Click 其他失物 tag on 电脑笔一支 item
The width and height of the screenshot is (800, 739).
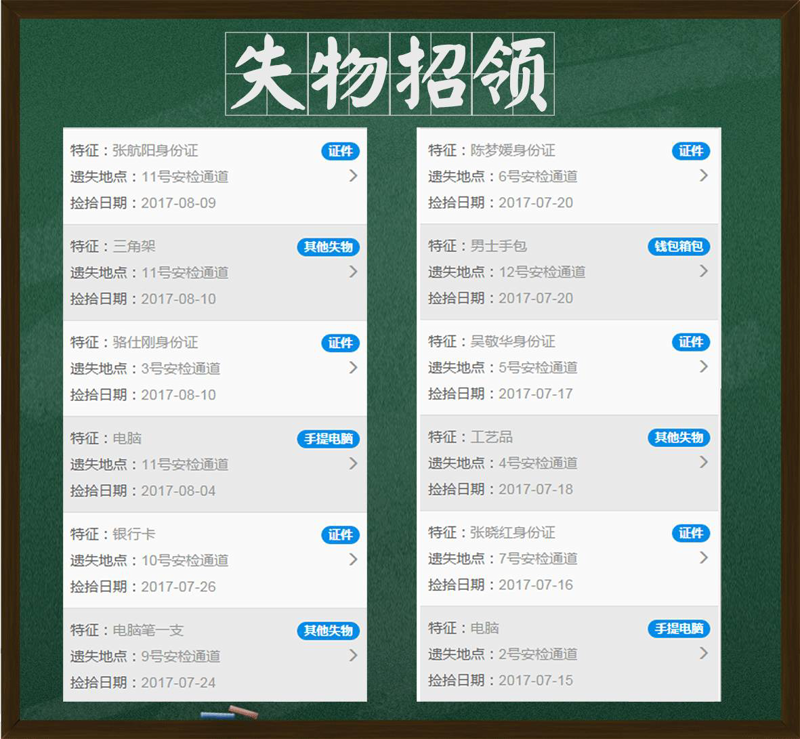coord(329,631)
